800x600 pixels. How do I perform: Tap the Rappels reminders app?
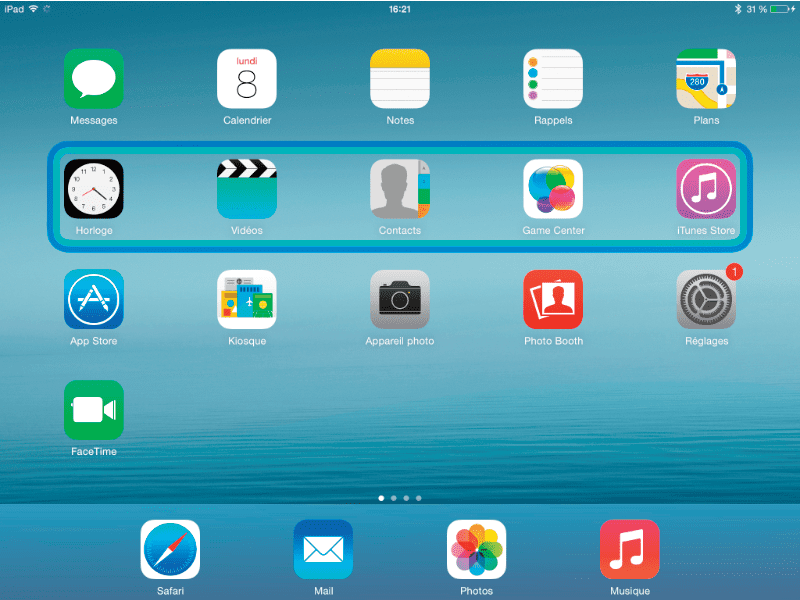click(553, 79)
